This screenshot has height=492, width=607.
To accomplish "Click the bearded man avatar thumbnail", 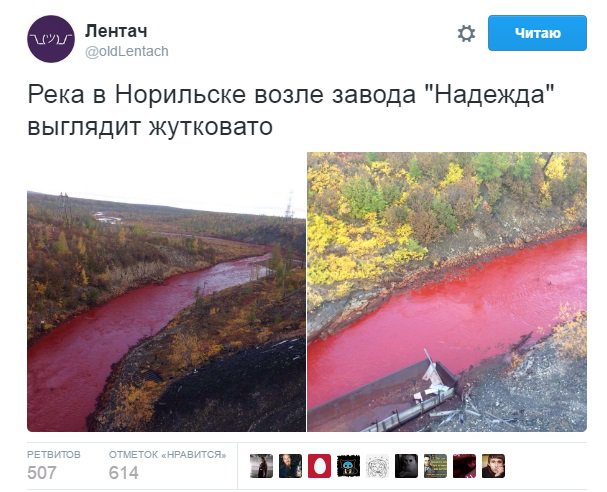I will [290, 466].
